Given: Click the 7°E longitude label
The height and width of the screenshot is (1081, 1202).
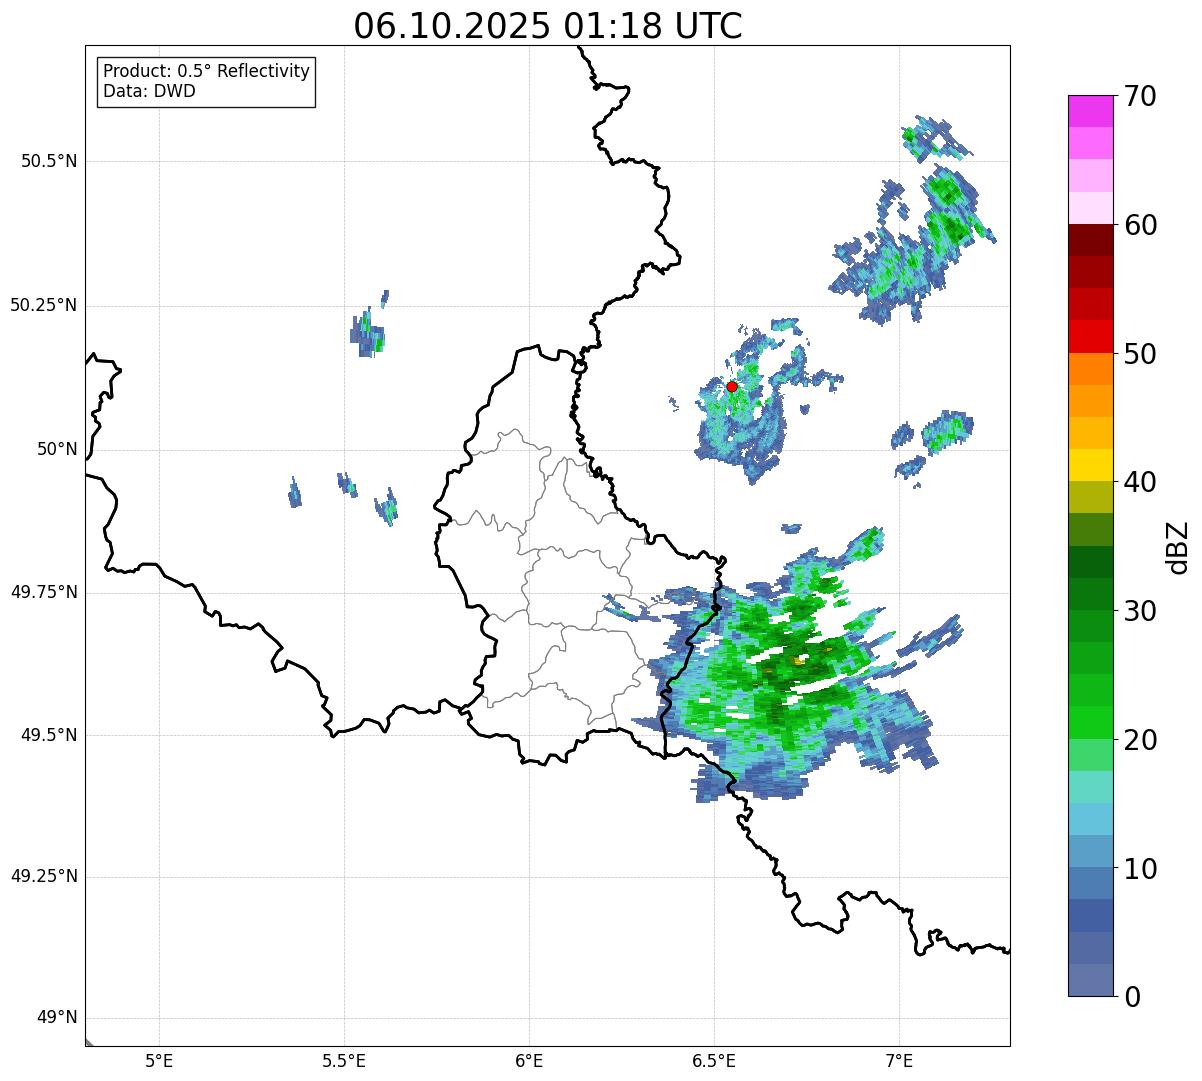Looking at the screenshot, I should [899, 1061].
